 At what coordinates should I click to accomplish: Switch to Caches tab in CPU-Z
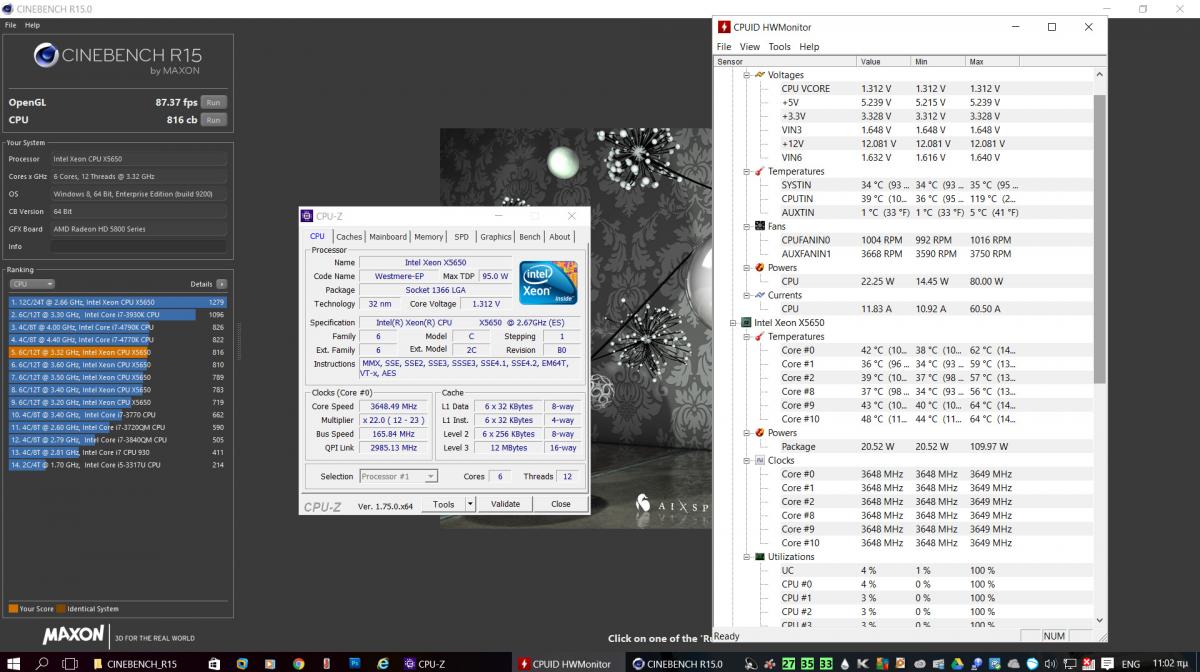pyautogui.click(x=349, y=237)
